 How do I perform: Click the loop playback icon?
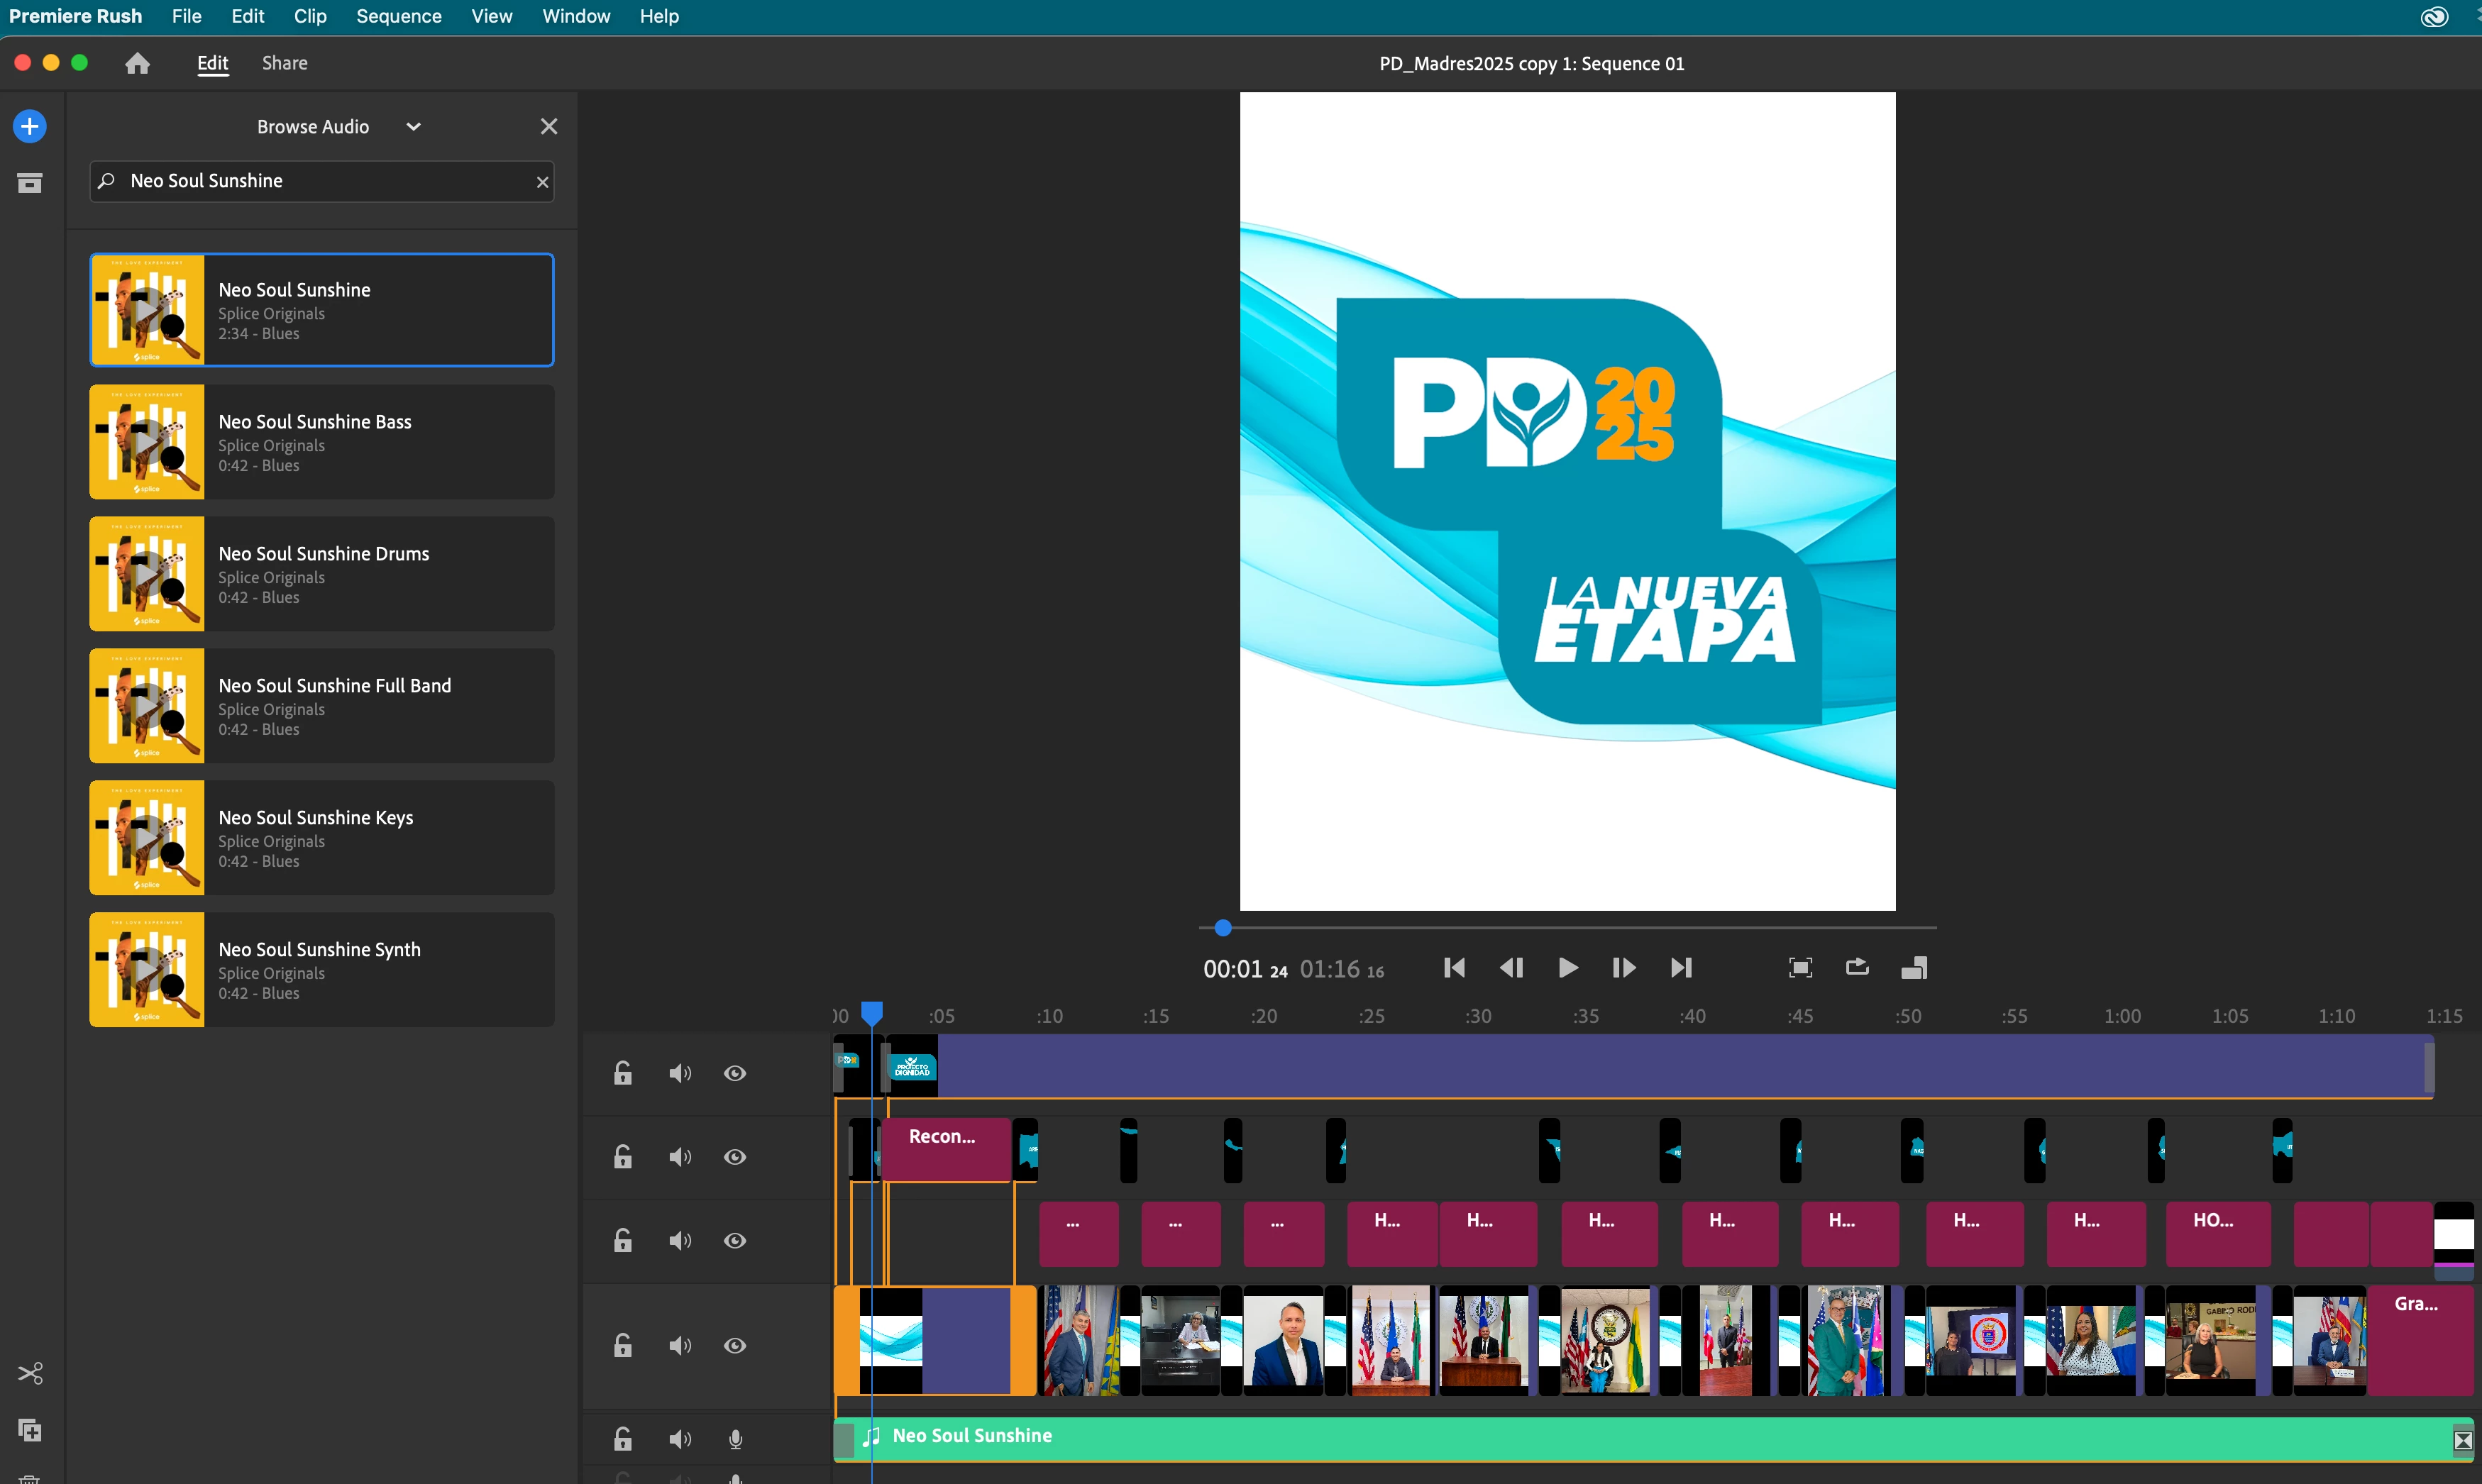point(1857,967)
